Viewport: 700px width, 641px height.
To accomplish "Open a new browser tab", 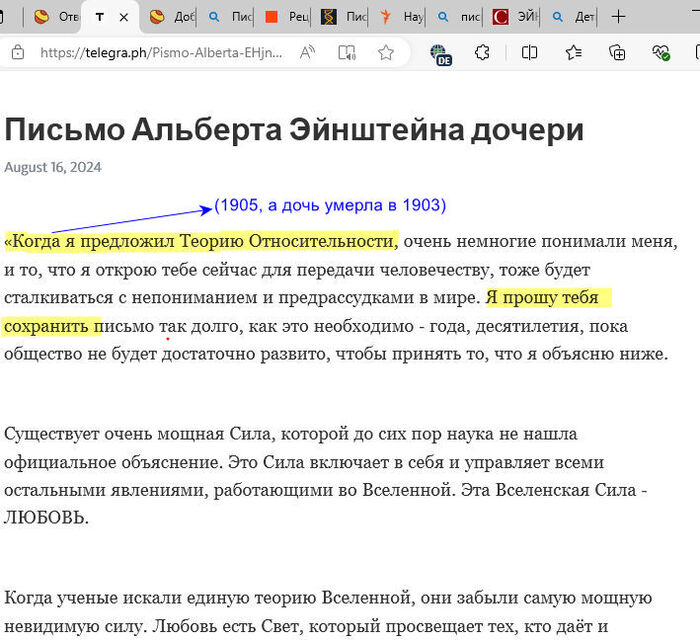I will pyautogui.click(x=619, y=17).
